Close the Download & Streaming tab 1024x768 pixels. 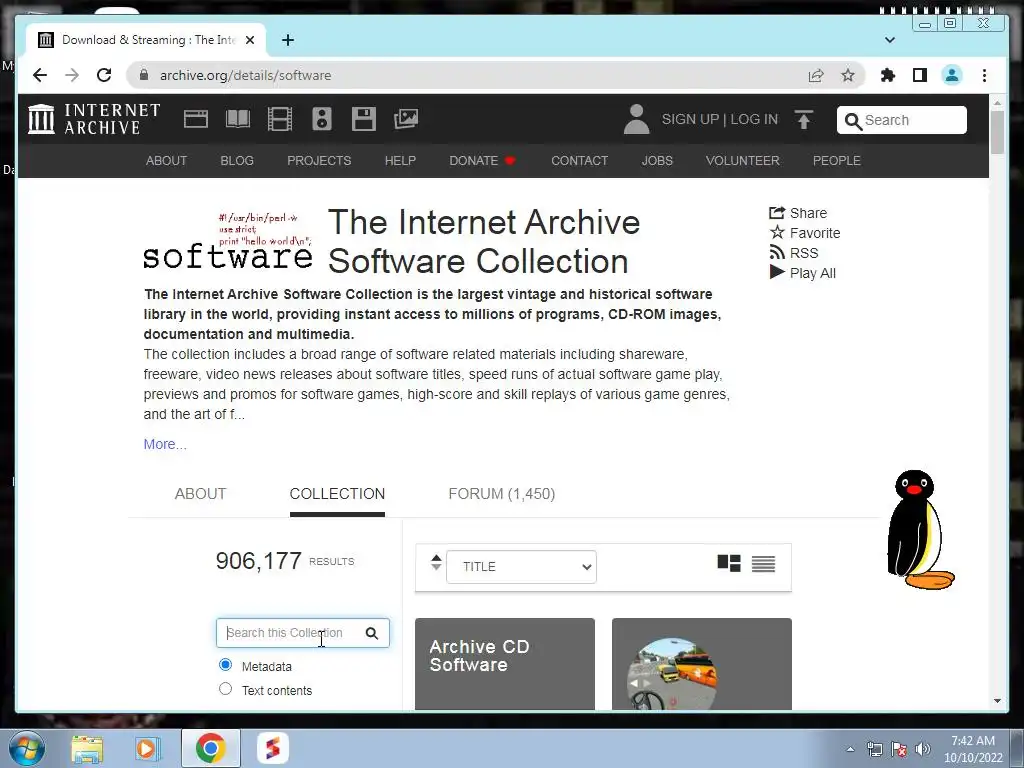(x=249, y=40)
